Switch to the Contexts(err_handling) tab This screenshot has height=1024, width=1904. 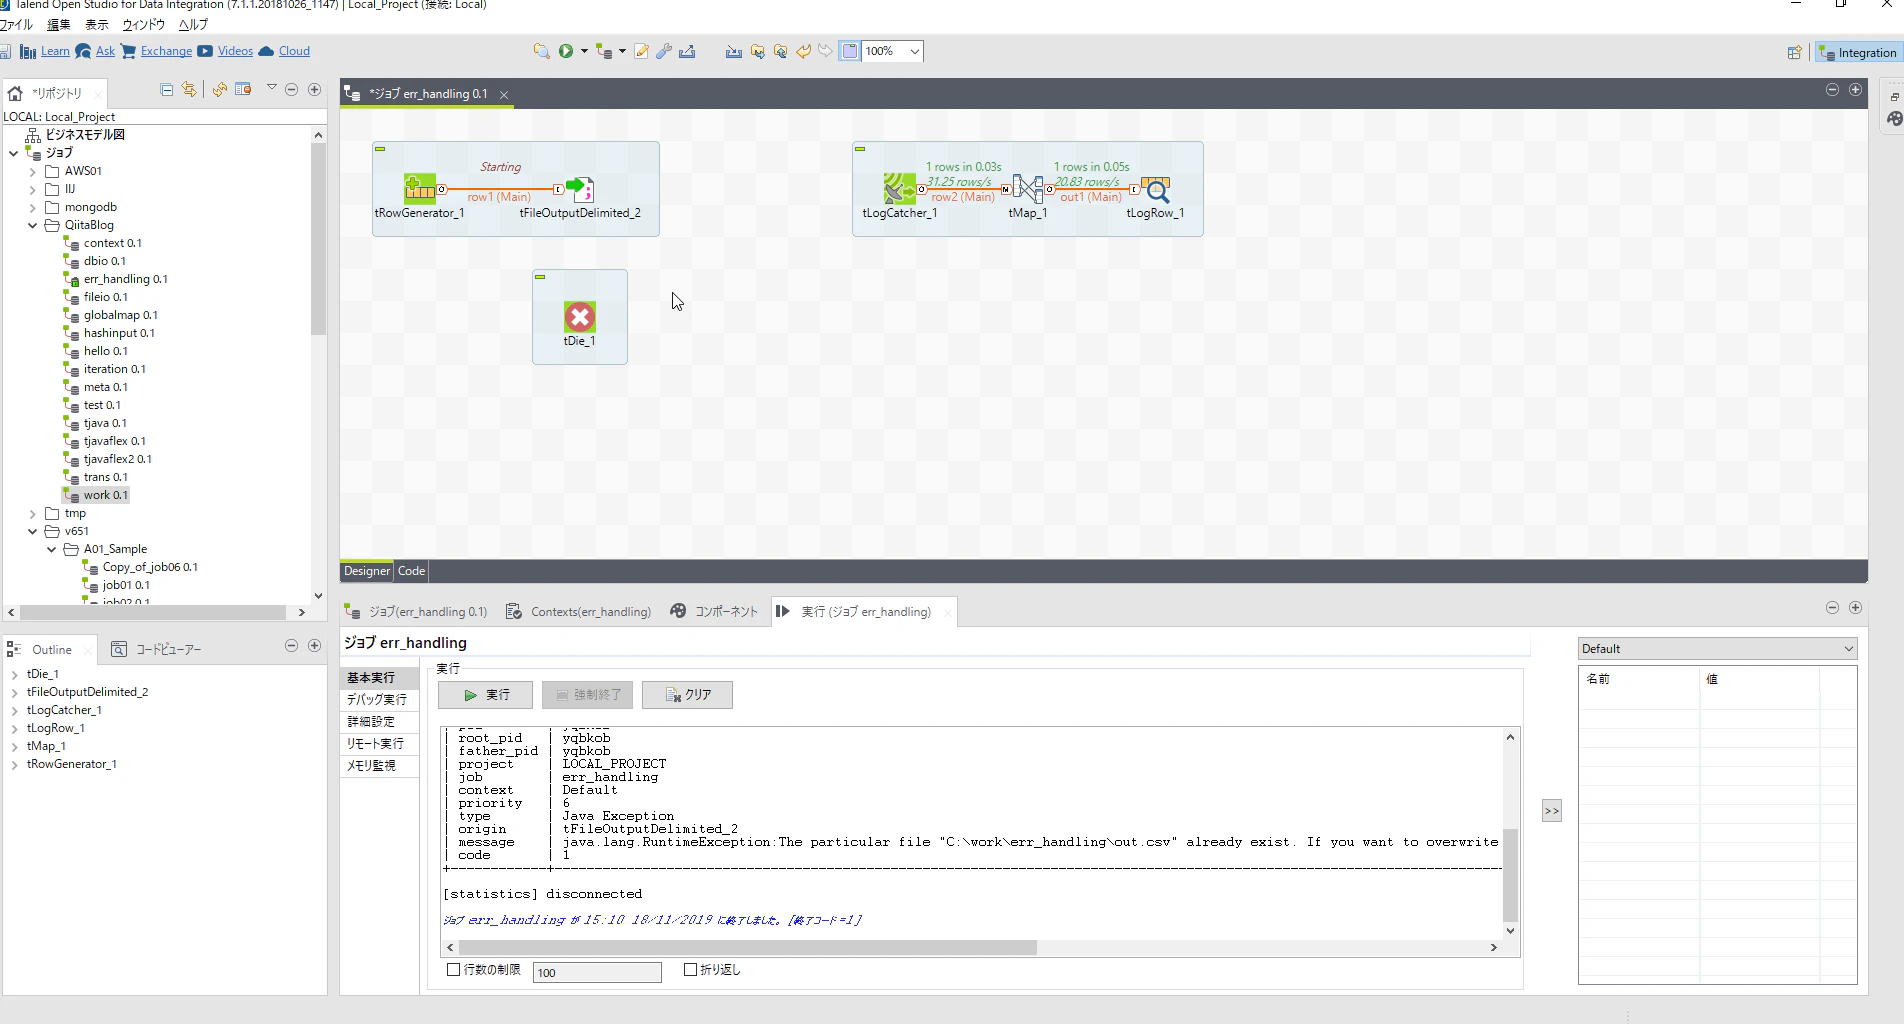[x=579, y=612]
